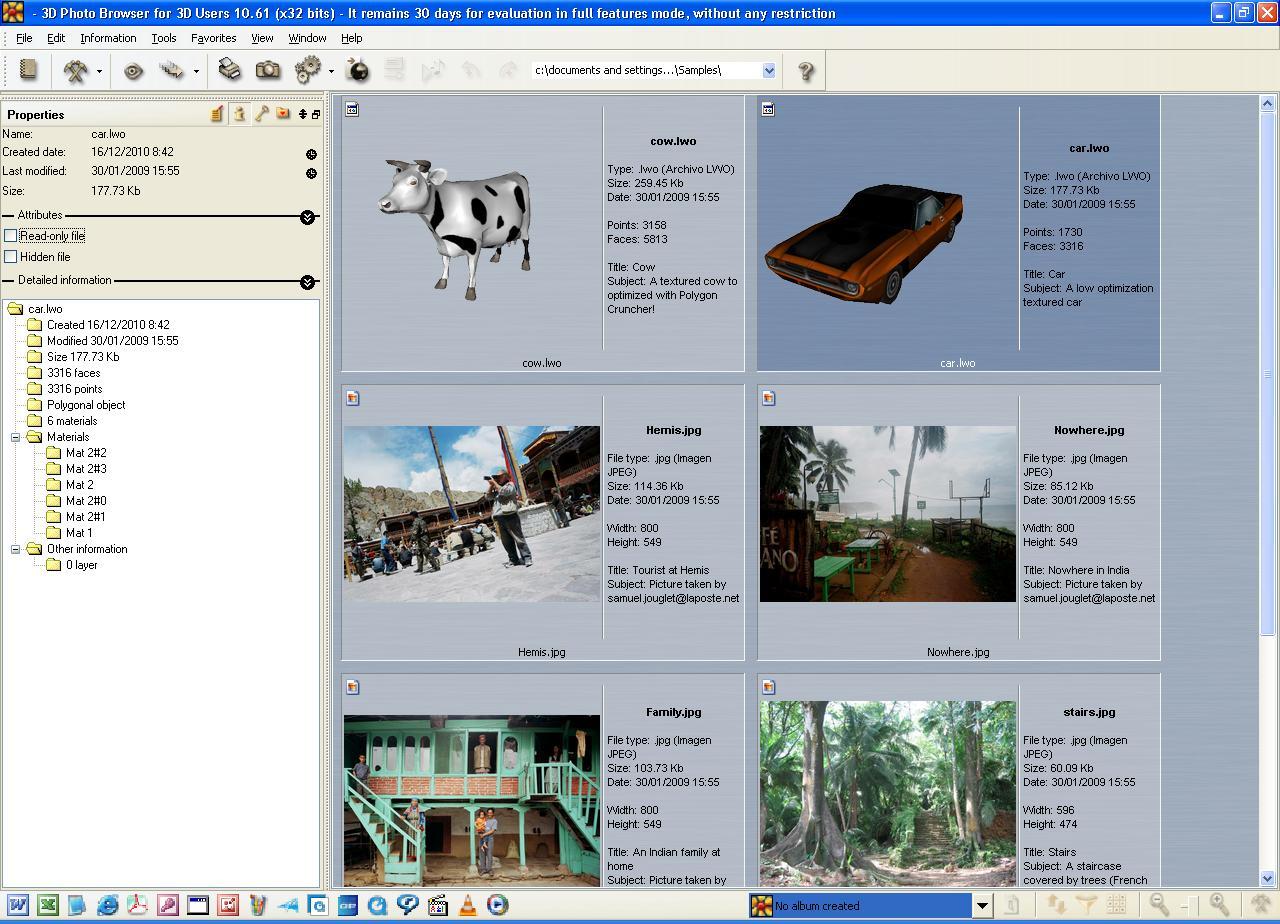
Task: Select the '0 layer' tree item
Action: point(82,565)
